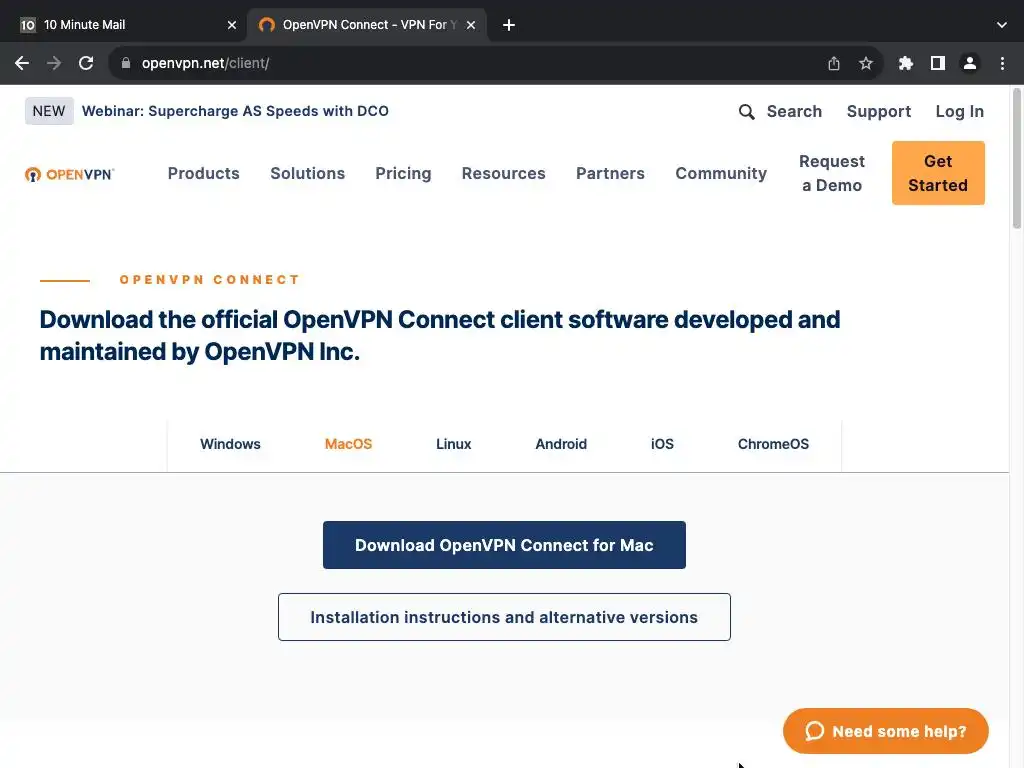This screenshot has height=768, width=1024.
Task: Click the browser back arrow
Action: tap(22, 63)
